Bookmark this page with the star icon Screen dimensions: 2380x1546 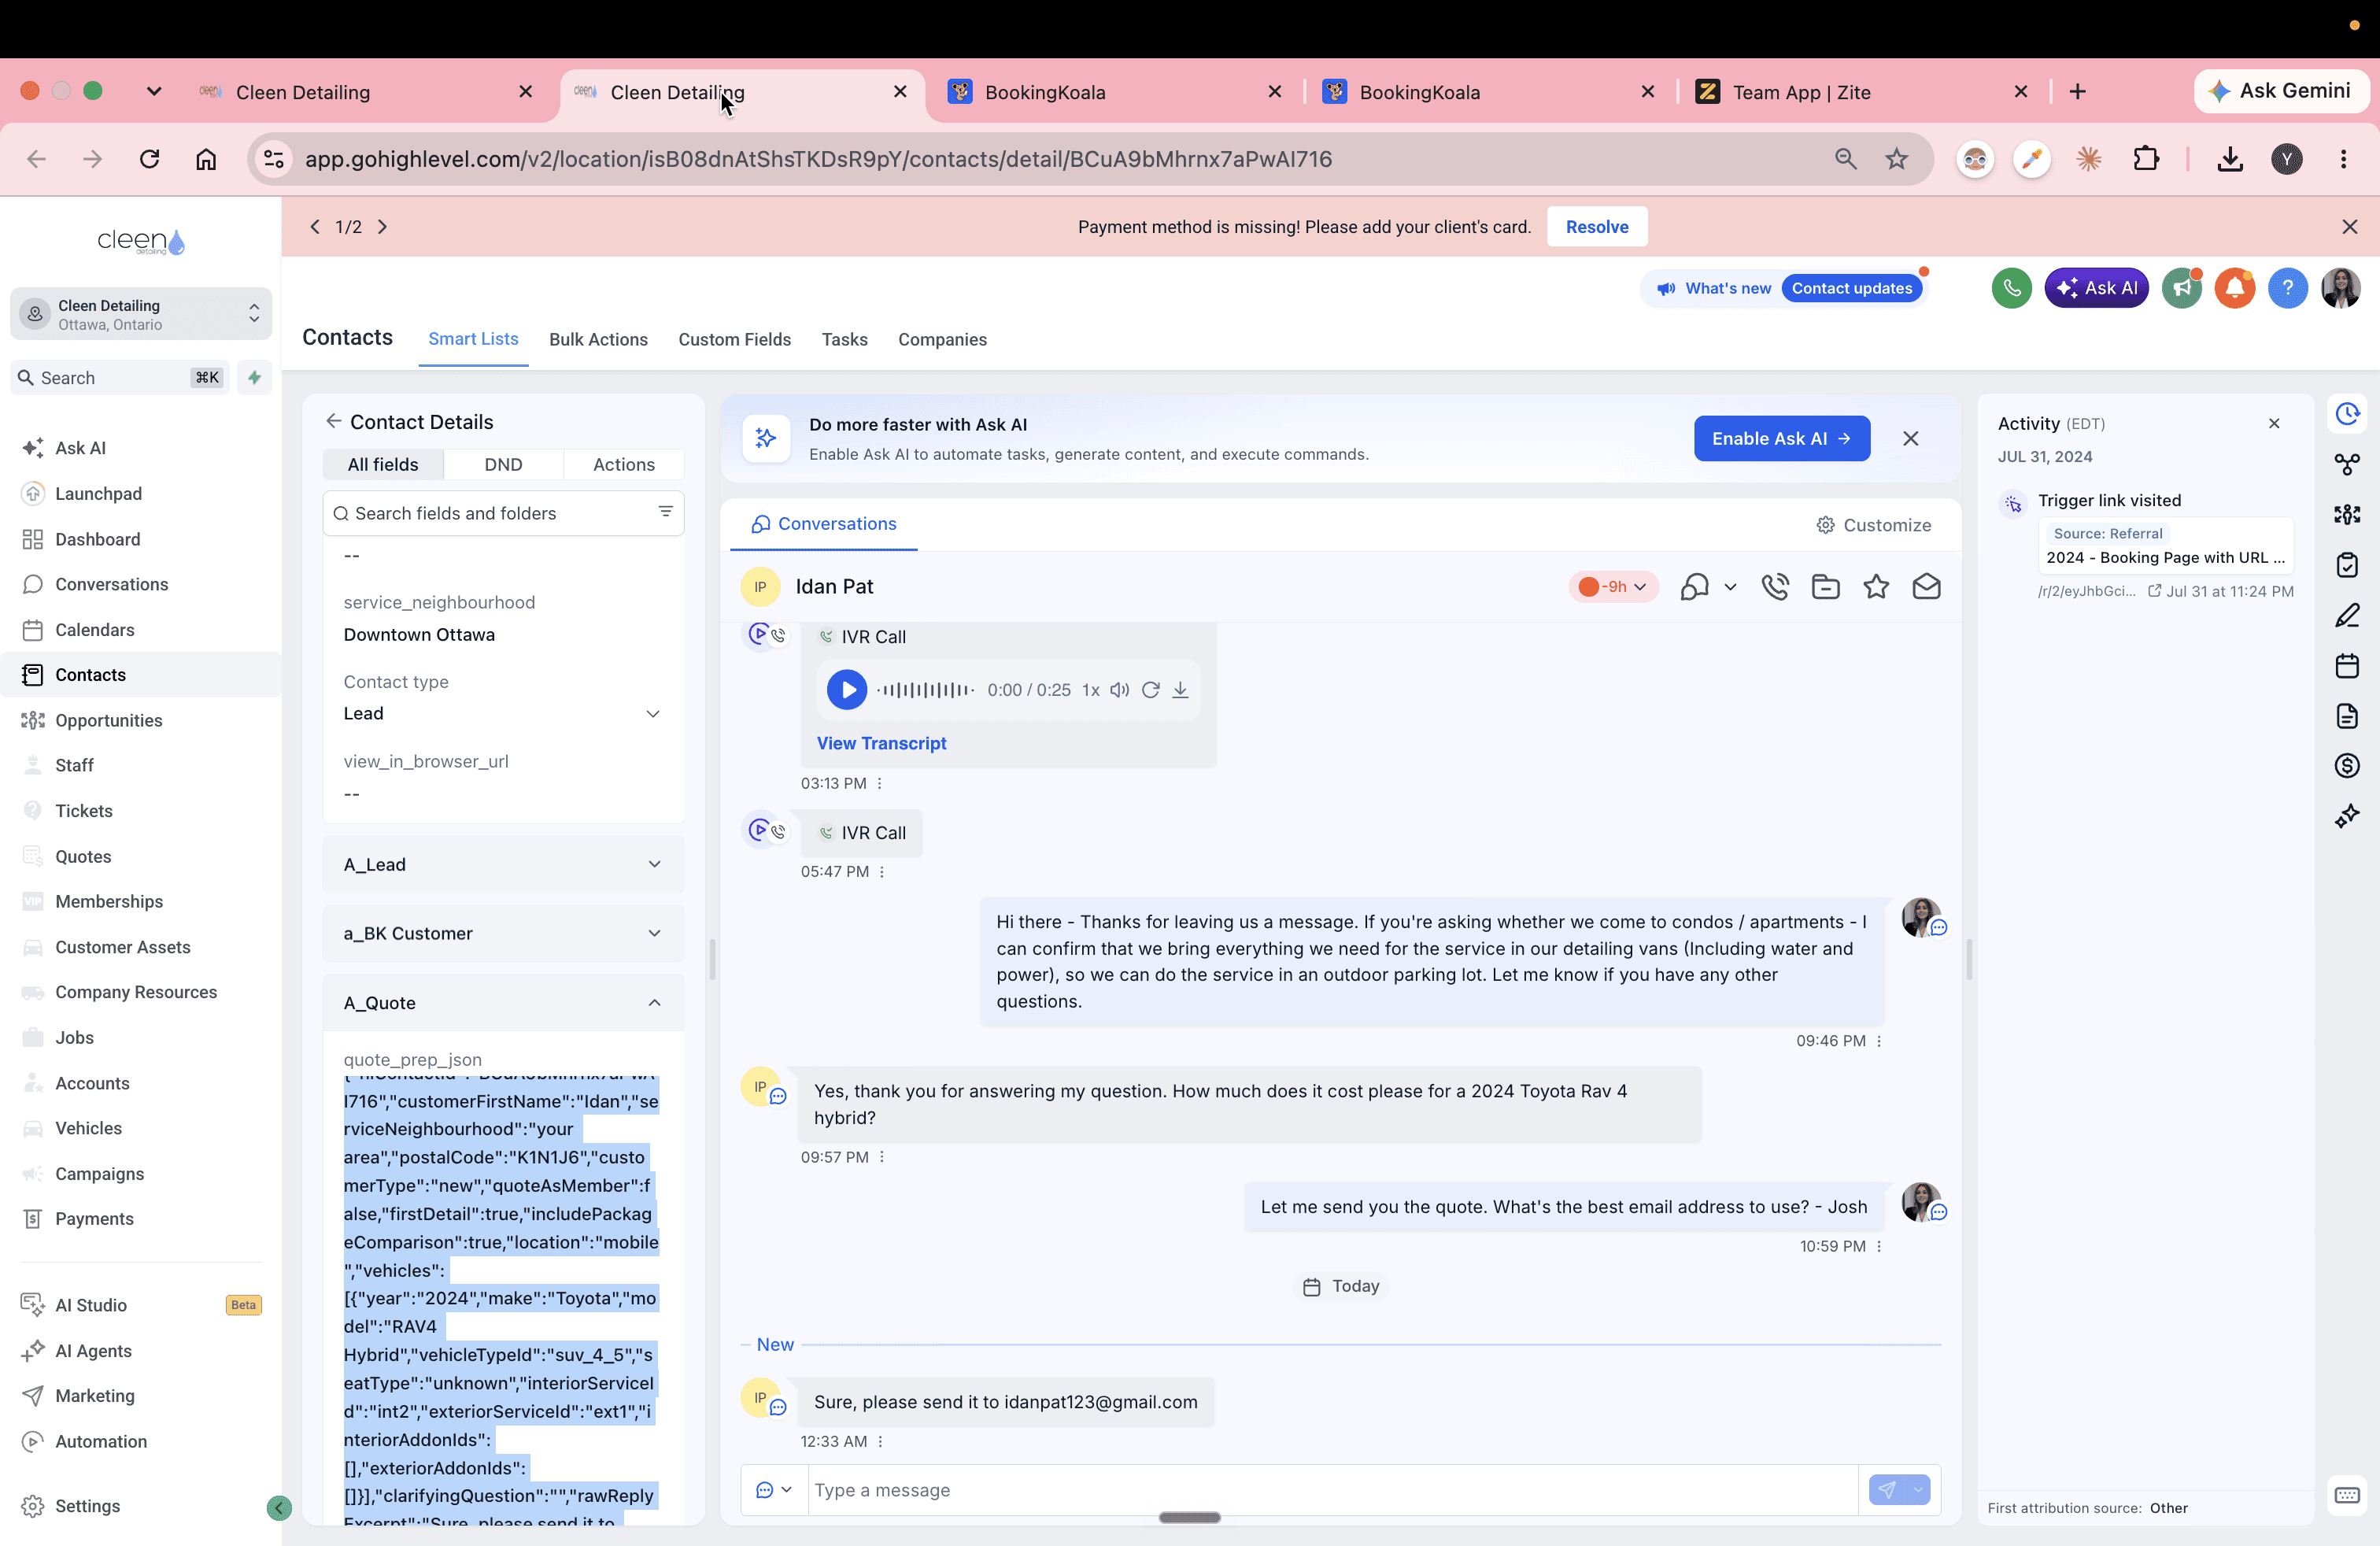1896,159
